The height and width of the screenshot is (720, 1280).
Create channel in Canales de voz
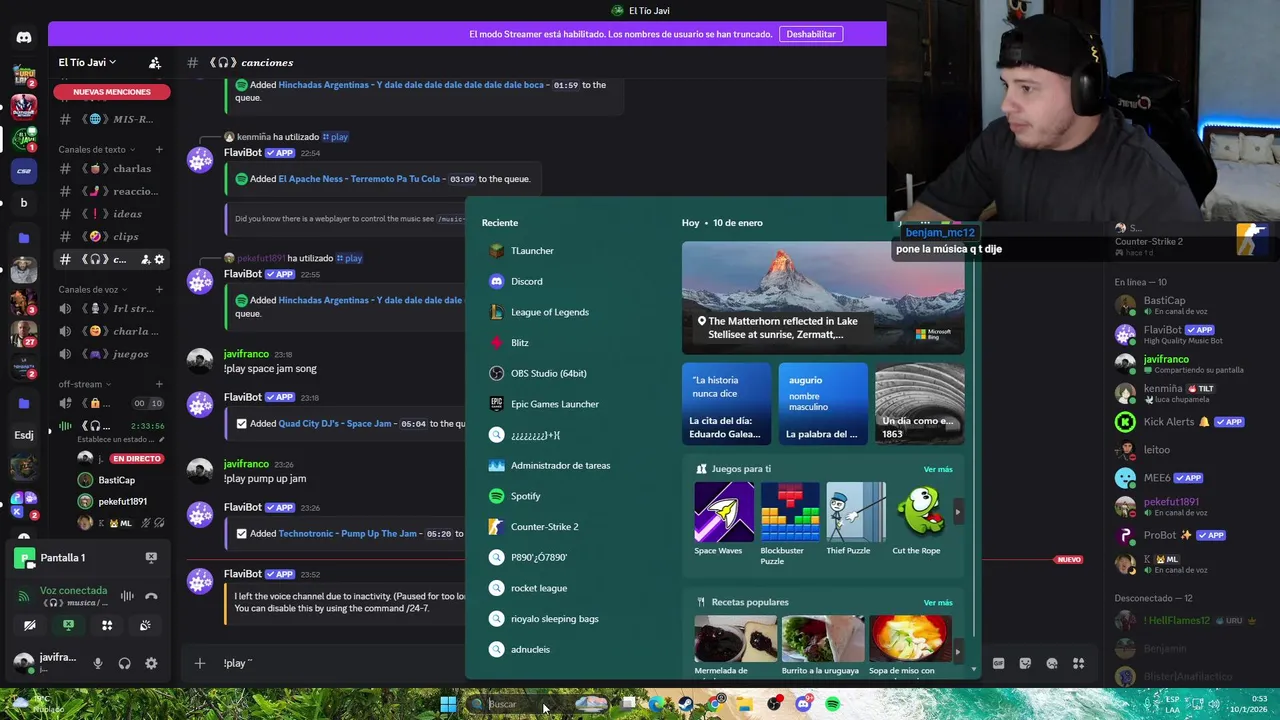point(158,289)
